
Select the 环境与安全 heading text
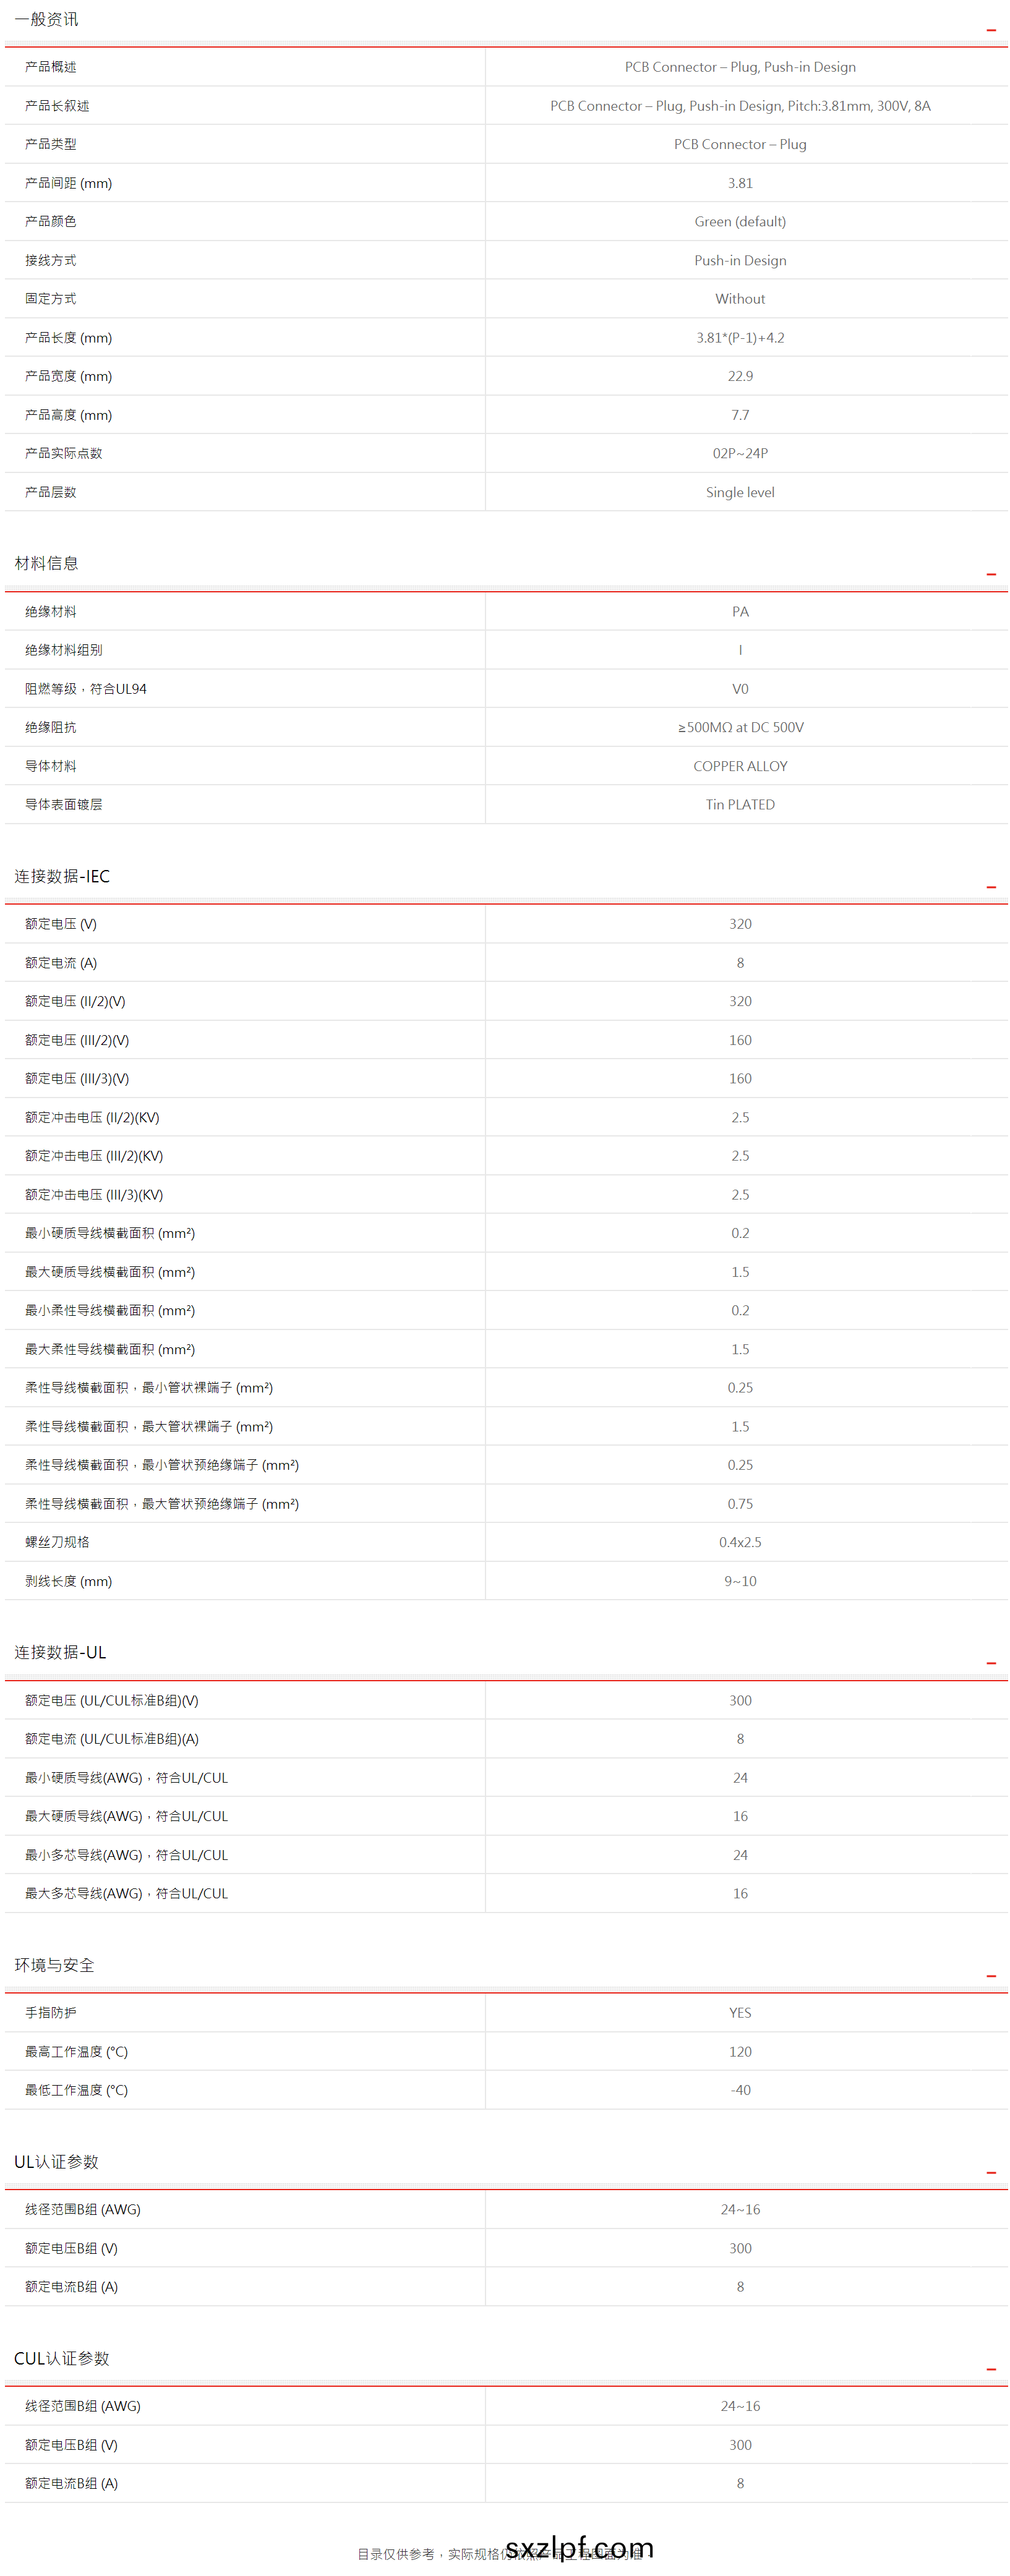54,1965
